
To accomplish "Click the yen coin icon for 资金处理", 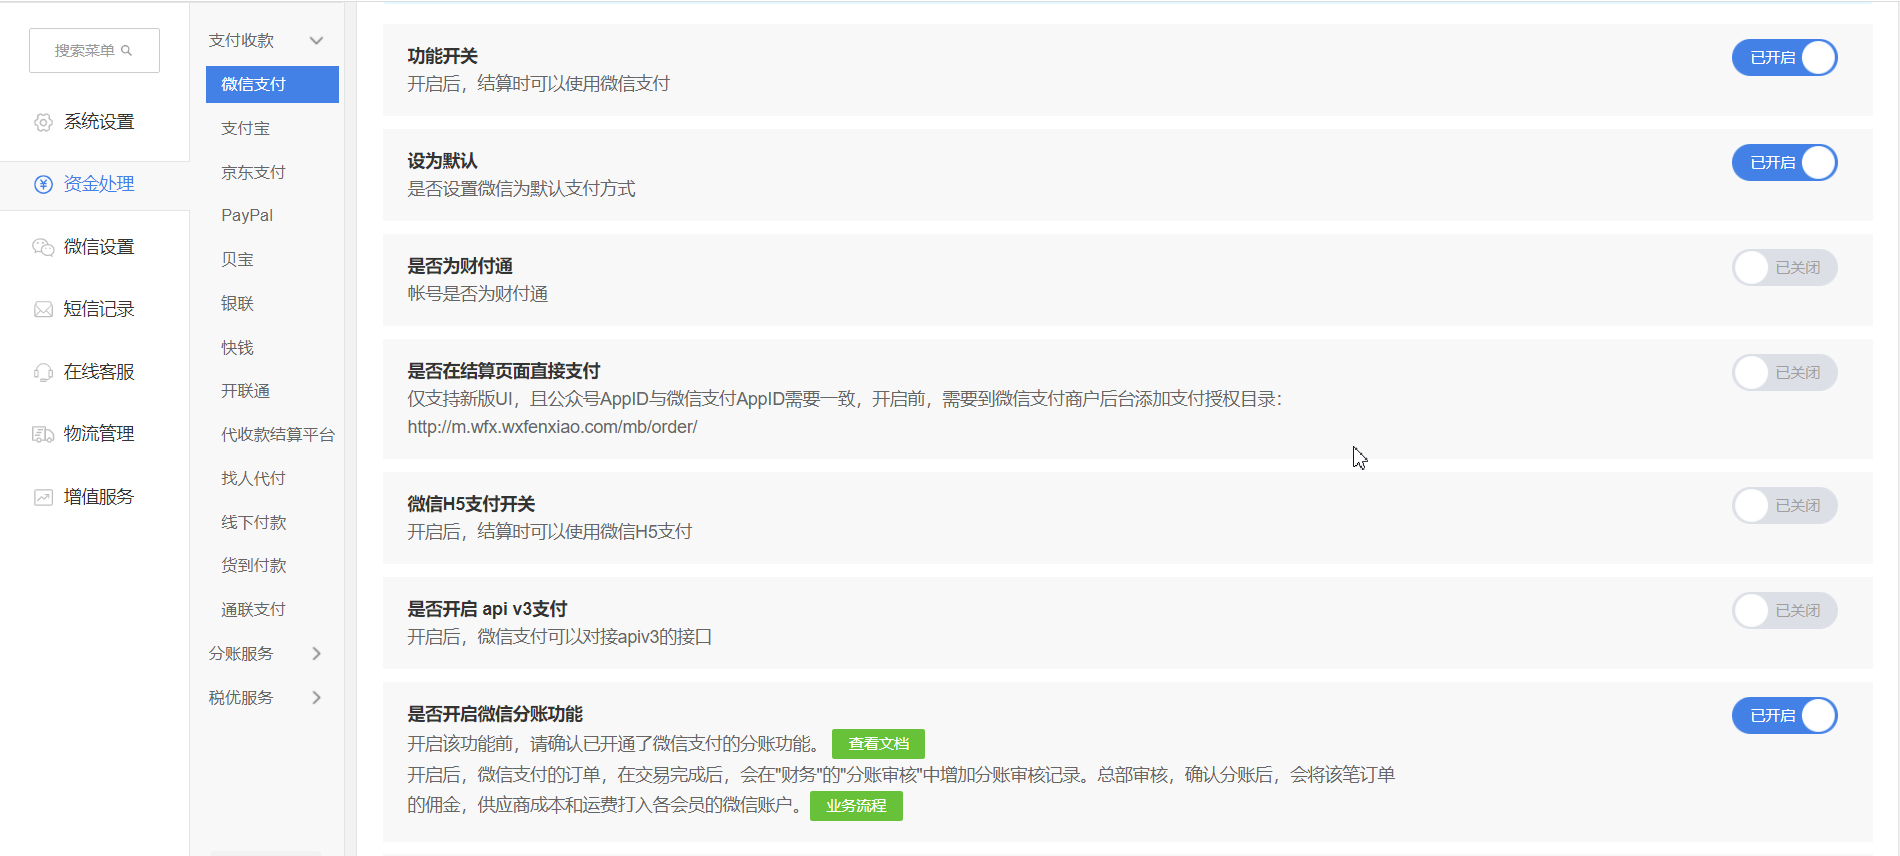I will pyautogui.click(x=43, y=184).
